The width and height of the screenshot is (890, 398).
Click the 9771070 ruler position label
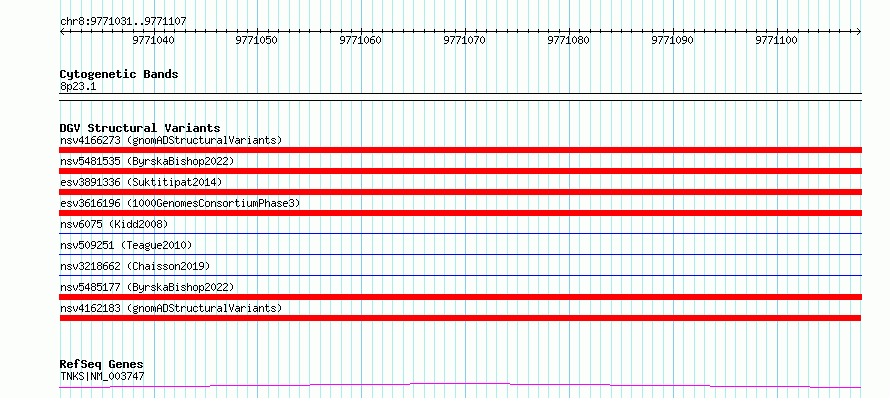[465, 40]
